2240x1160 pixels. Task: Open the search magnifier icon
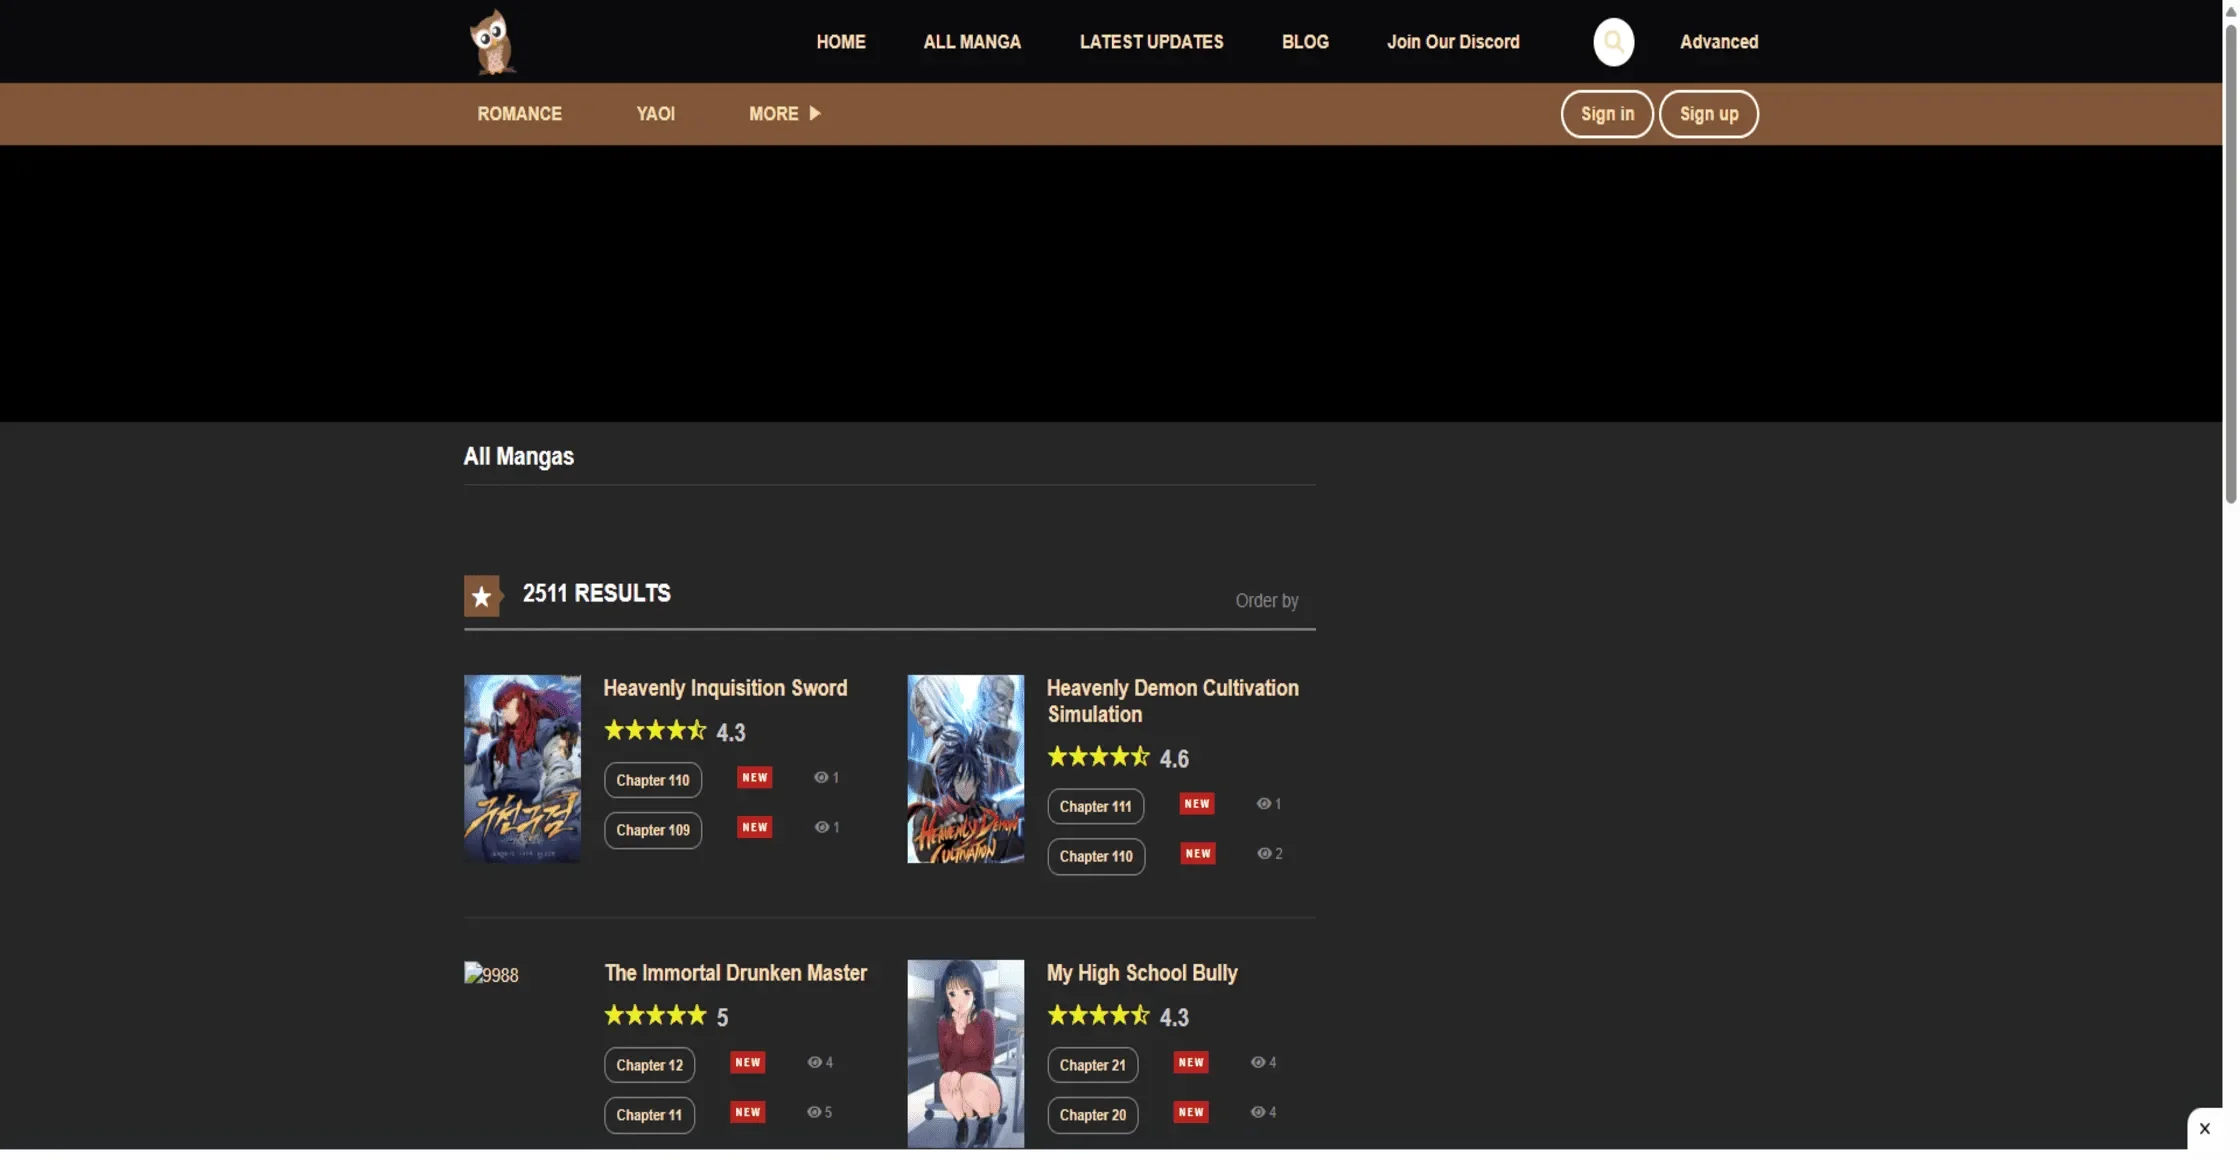pos(1612,41)
